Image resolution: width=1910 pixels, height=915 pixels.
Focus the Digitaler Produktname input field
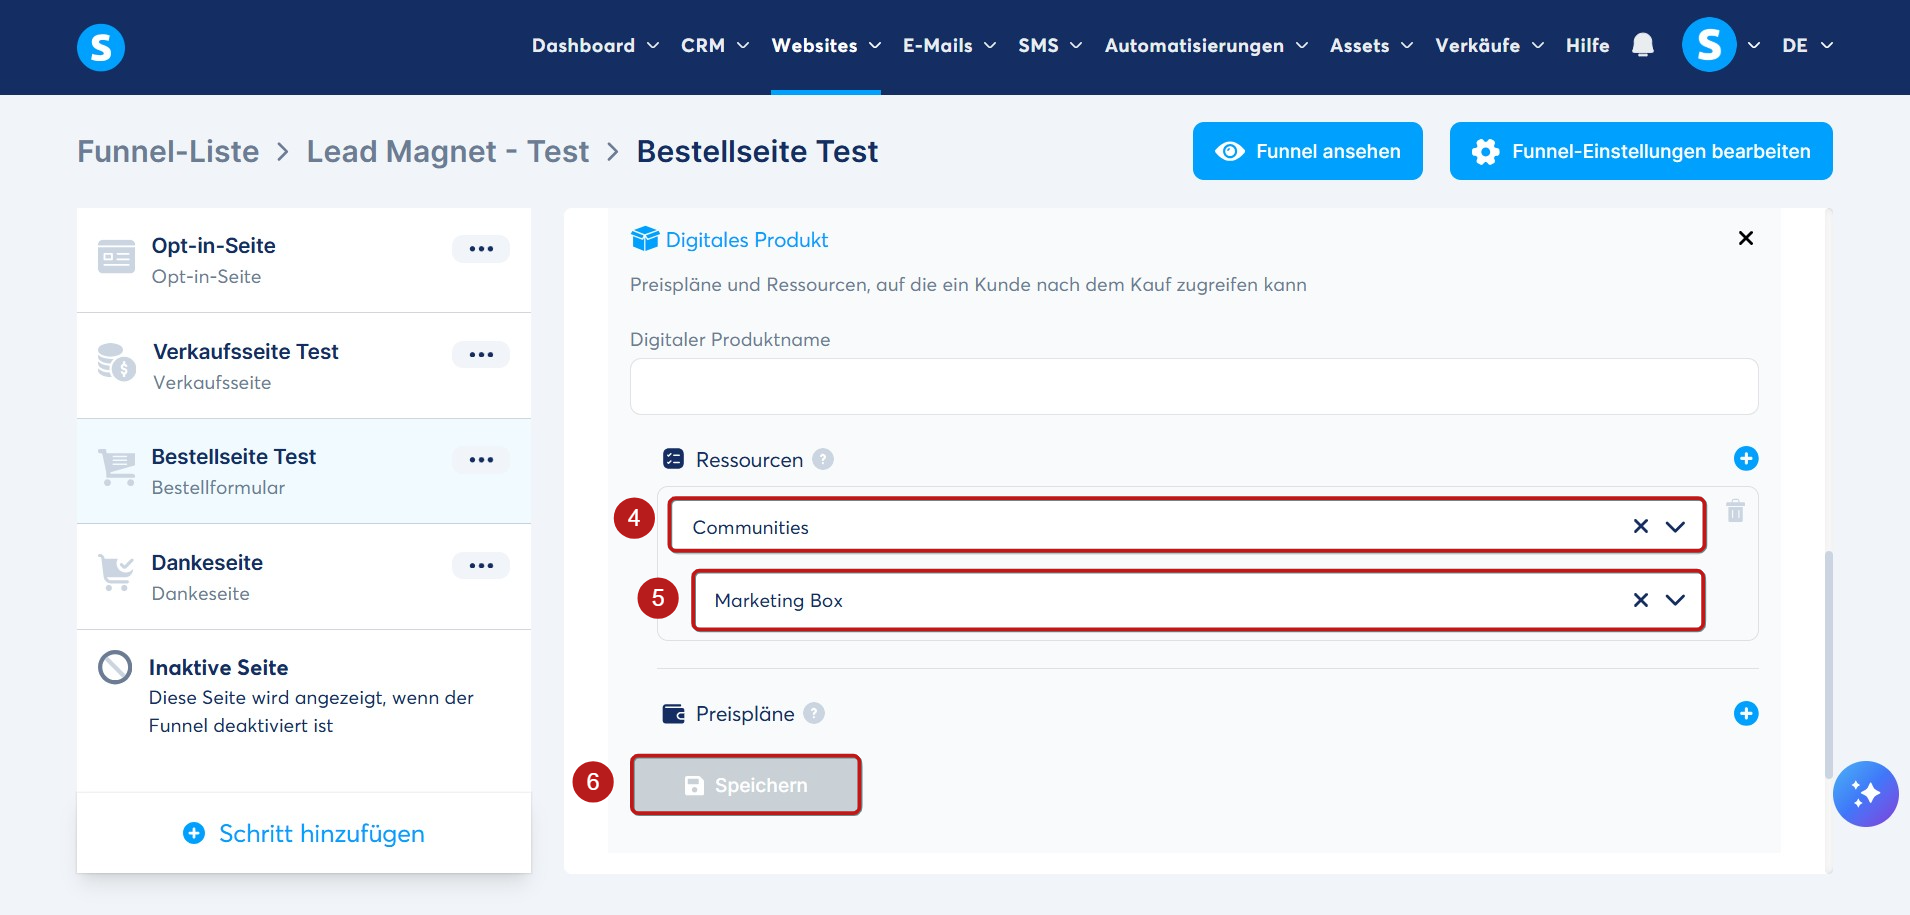tap(1193, 386)
